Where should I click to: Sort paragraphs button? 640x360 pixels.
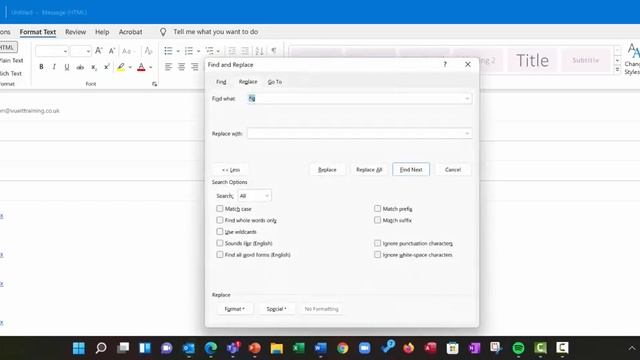pyautogui.click(x=260, y=51)
